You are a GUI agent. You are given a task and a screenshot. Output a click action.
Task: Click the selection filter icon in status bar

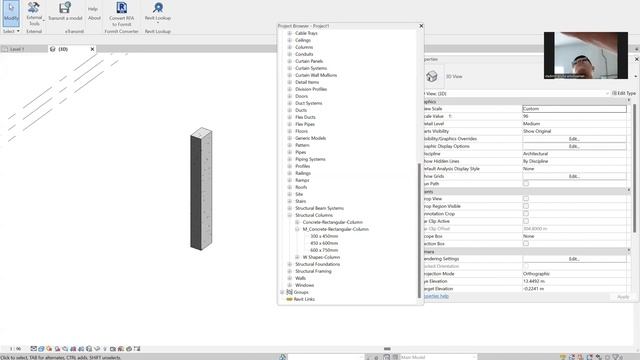(x=617, y=357)
